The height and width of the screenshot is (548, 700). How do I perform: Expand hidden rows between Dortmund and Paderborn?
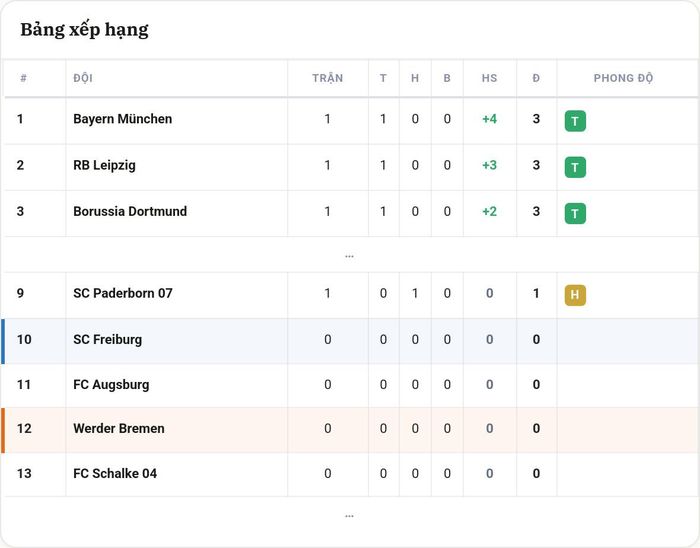point(350,256)
